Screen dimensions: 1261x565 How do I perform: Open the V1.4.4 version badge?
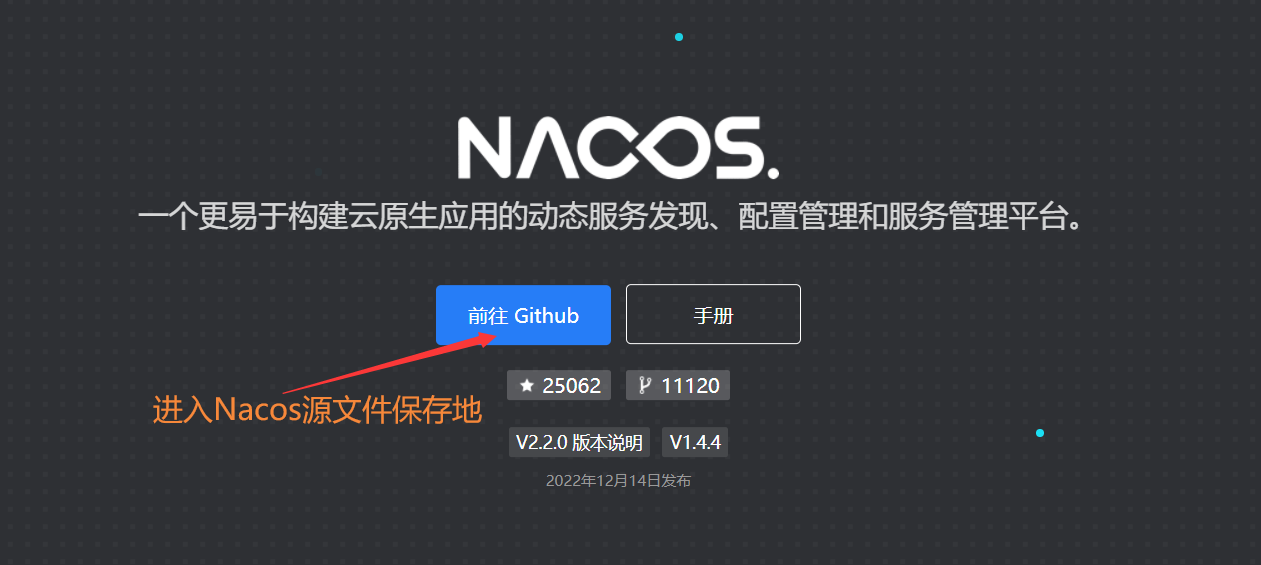[x=695, y=442]
